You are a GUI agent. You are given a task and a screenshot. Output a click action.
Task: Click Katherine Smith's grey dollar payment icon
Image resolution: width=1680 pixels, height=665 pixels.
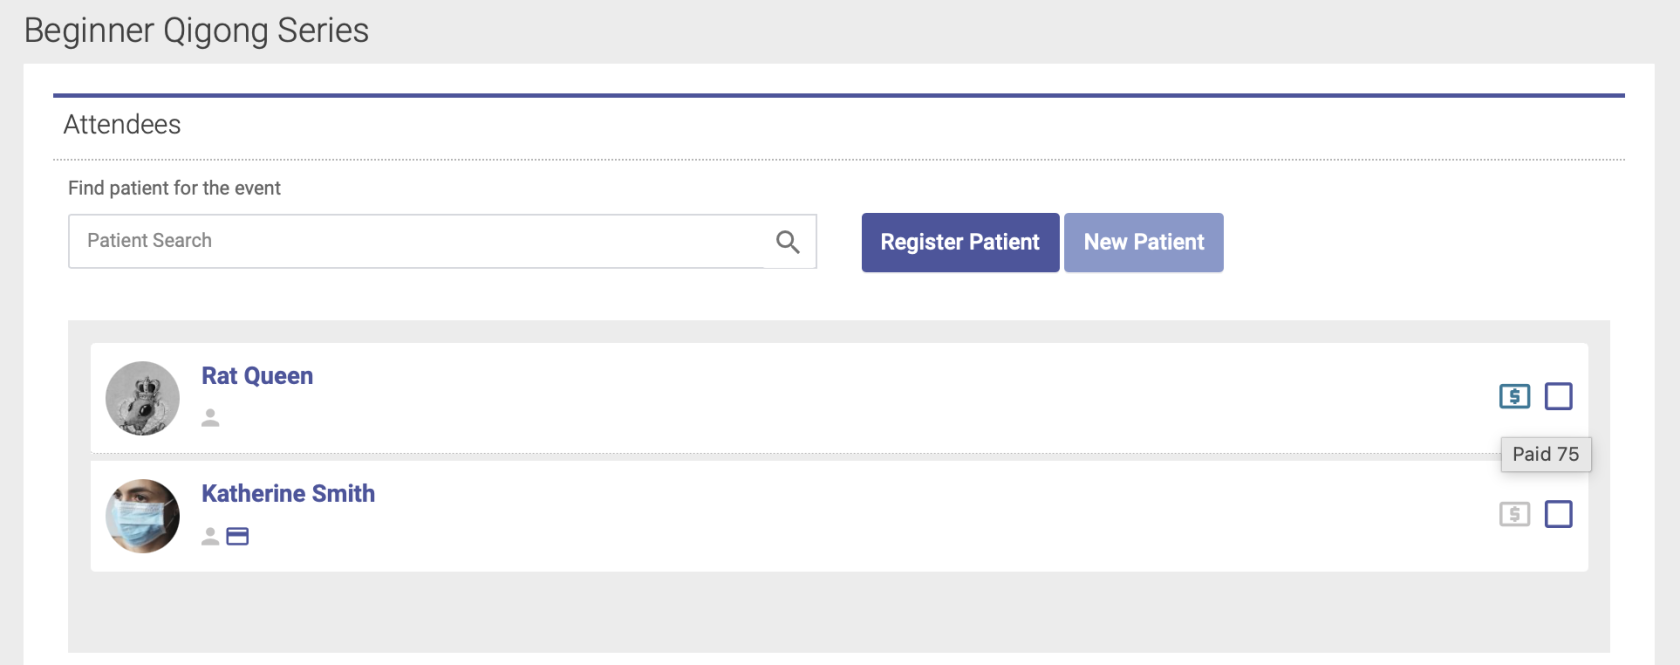pos(1514,514)
